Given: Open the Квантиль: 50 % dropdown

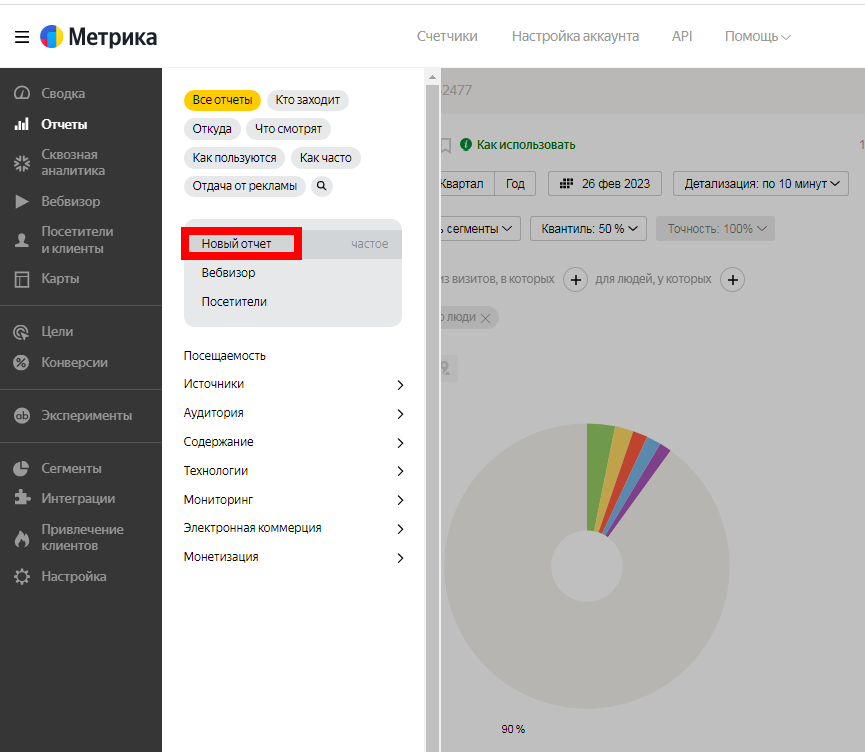Looking at the screenshot, I should coord(589,228).
